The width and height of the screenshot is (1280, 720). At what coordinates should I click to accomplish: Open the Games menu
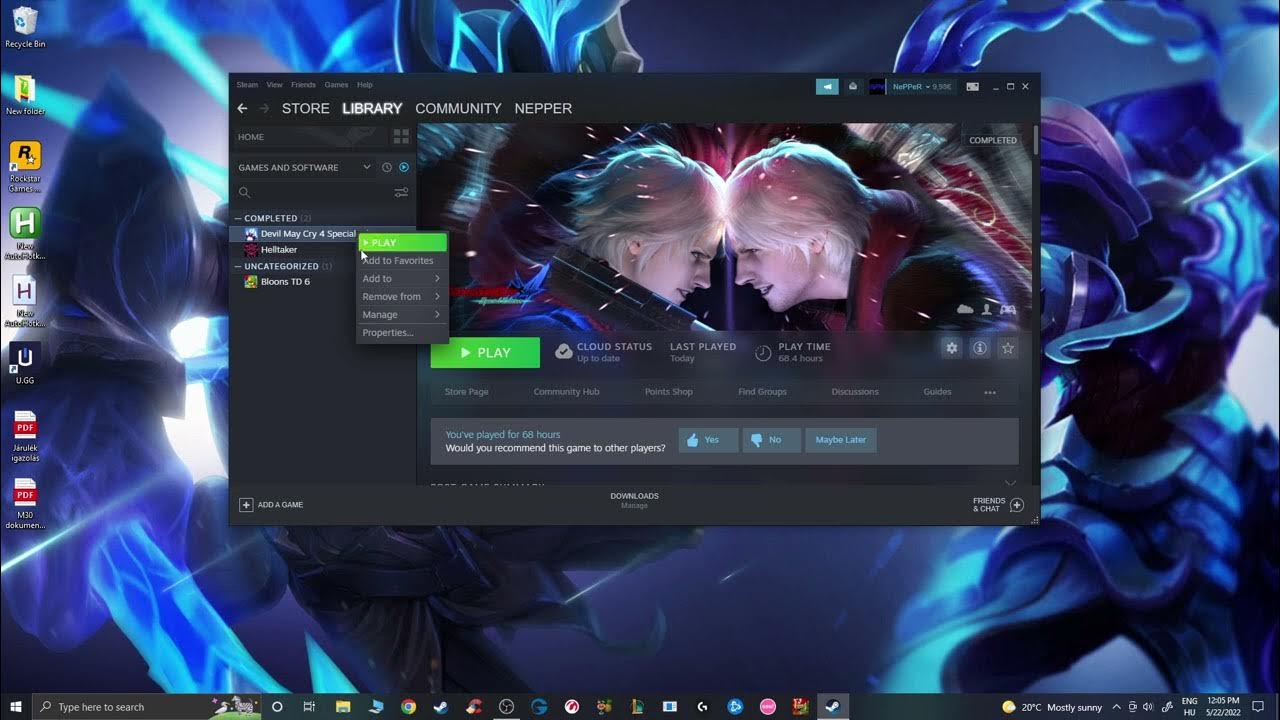[336, 85]
